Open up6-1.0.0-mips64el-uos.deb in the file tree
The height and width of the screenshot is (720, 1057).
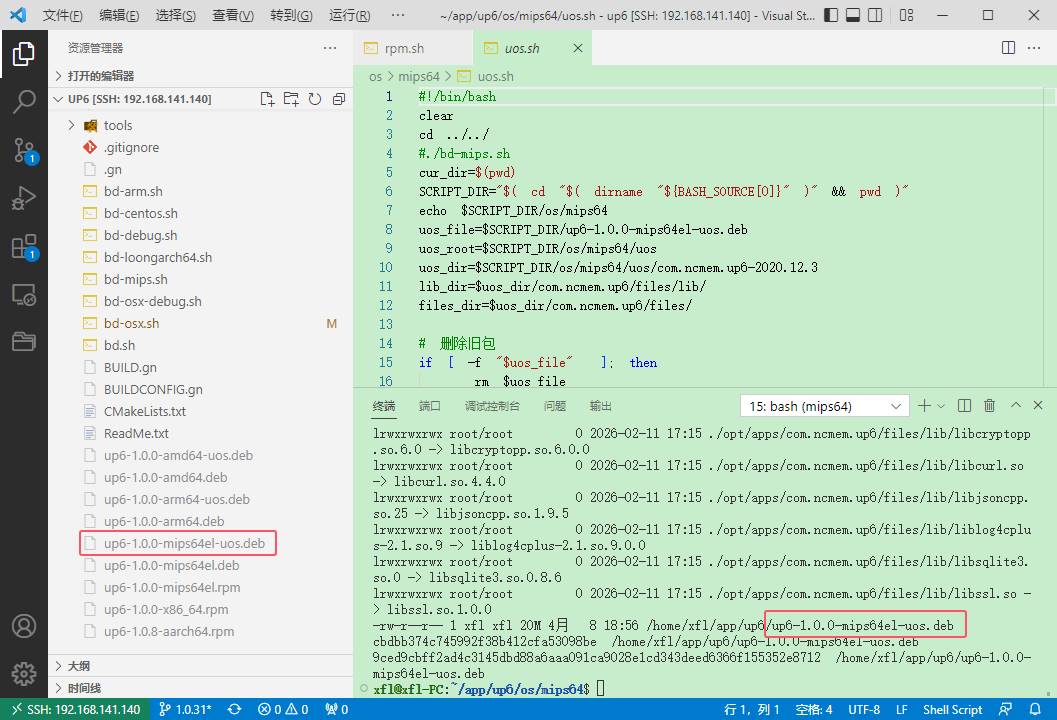(x=184, y=543)
